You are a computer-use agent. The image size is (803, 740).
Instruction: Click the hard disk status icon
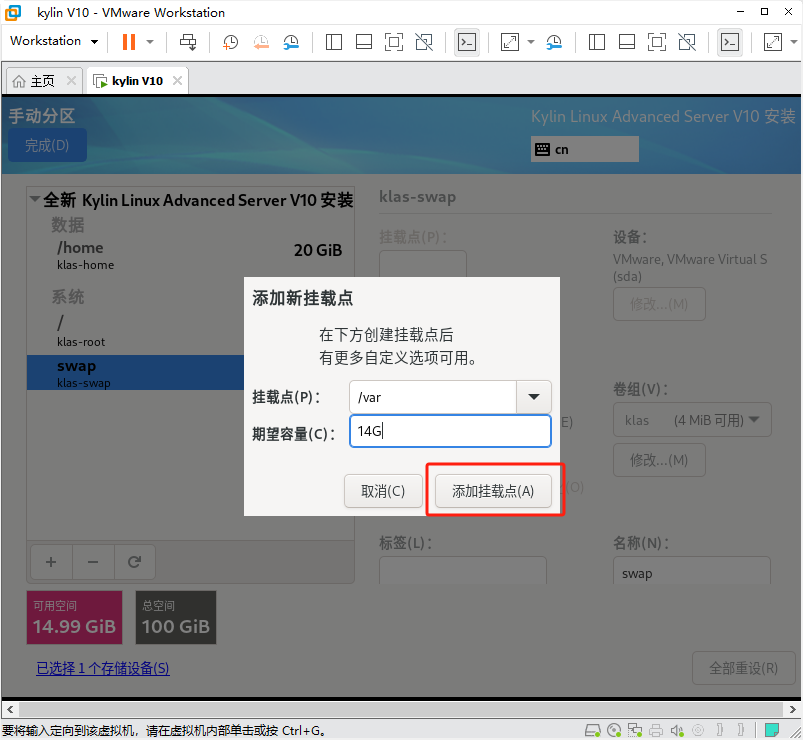pos(593,730)
